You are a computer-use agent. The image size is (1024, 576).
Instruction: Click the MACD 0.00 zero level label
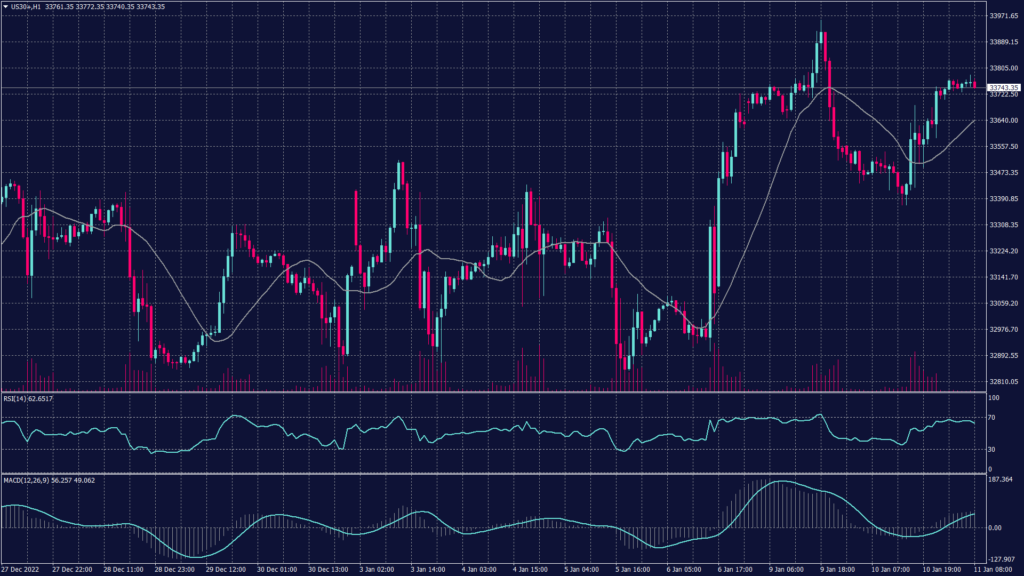click(x=994, y=528)
